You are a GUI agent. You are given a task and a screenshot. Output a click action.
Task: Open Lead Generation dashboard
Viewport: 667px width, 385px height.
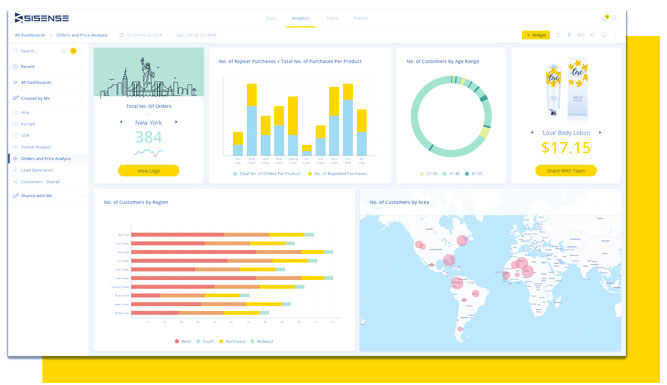point(37,170)
